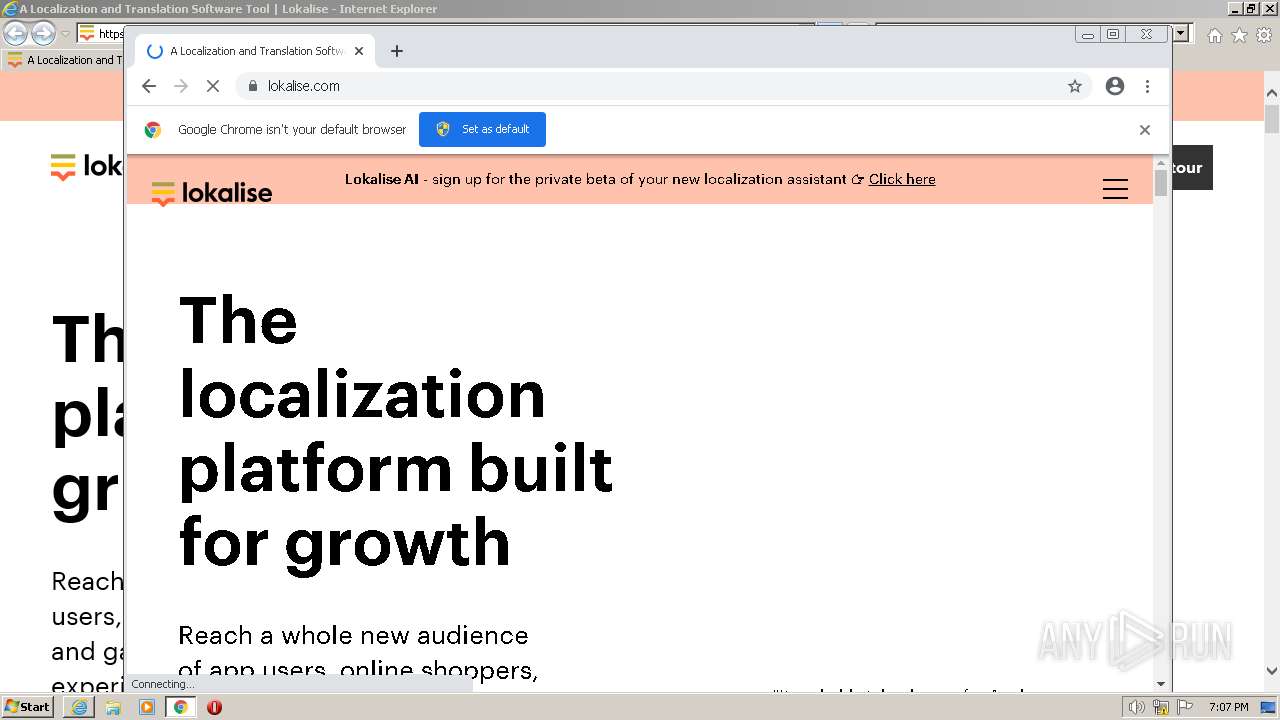Select the Lokalise tab in Internet Explorer
The height and width of the screenshot is (720, 1280).
62,60
